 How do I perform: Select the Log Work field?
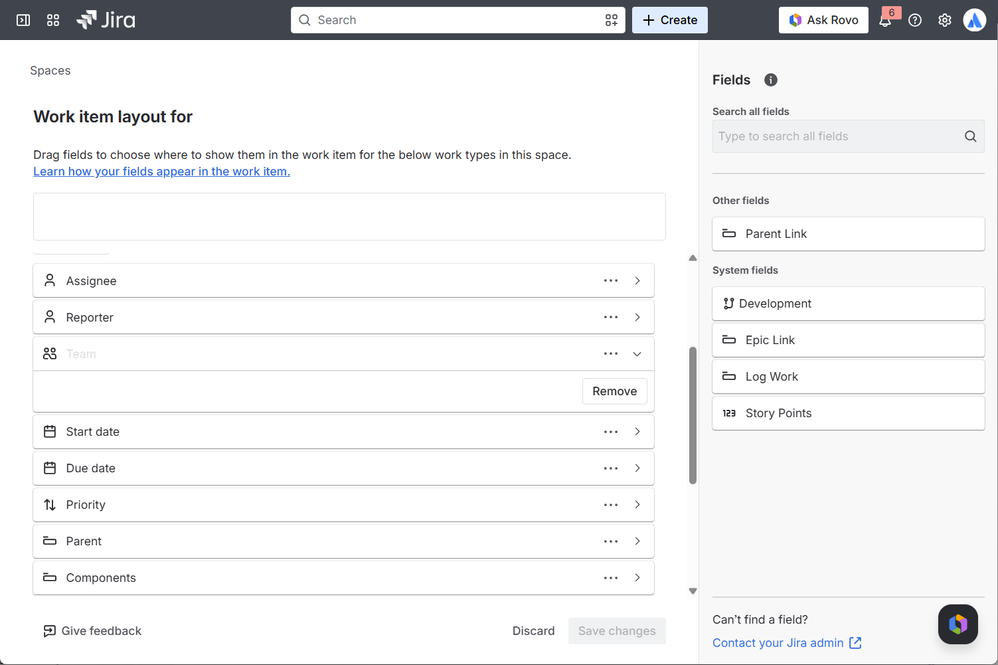point(848,377)
